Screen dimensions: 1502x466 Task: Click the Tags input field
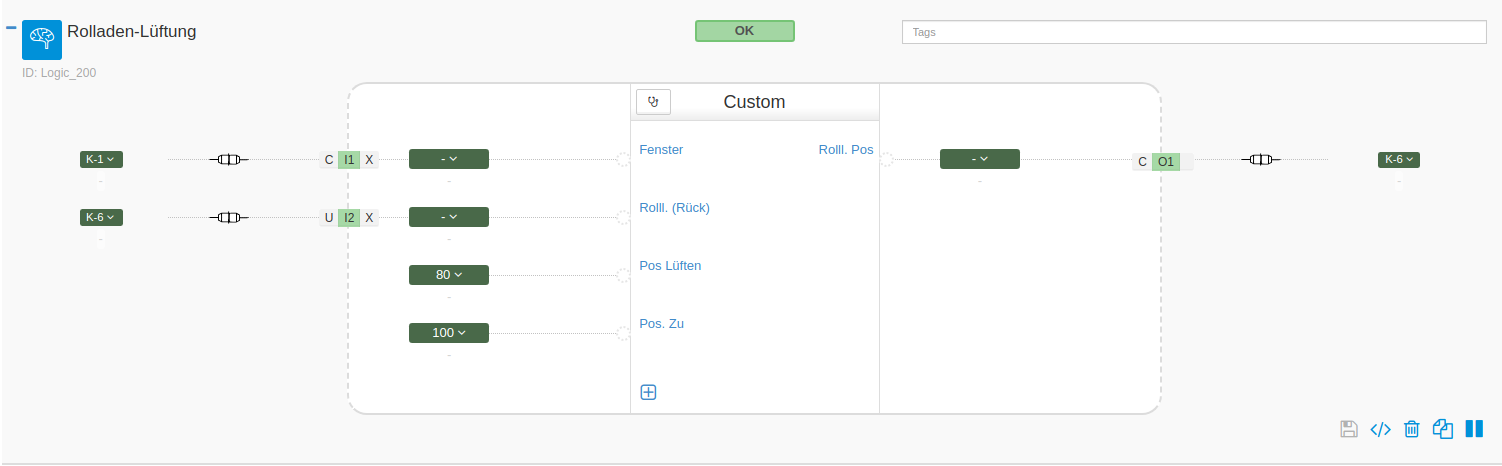click(x=1194, y=32)
